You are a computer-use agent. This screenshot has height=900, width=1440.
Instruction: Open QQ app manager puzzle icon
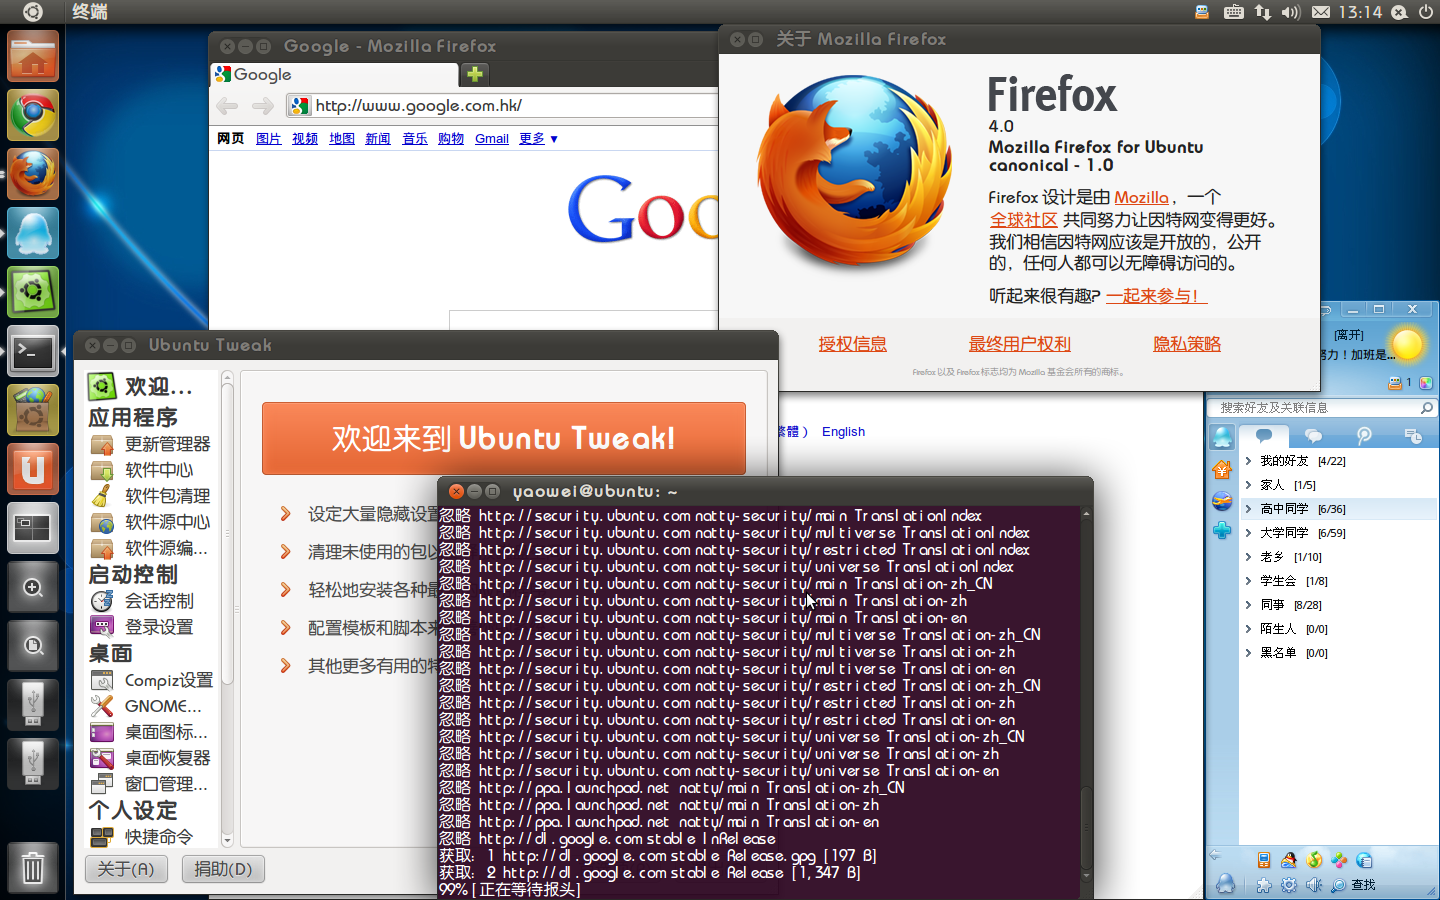tap(1264, 885)
